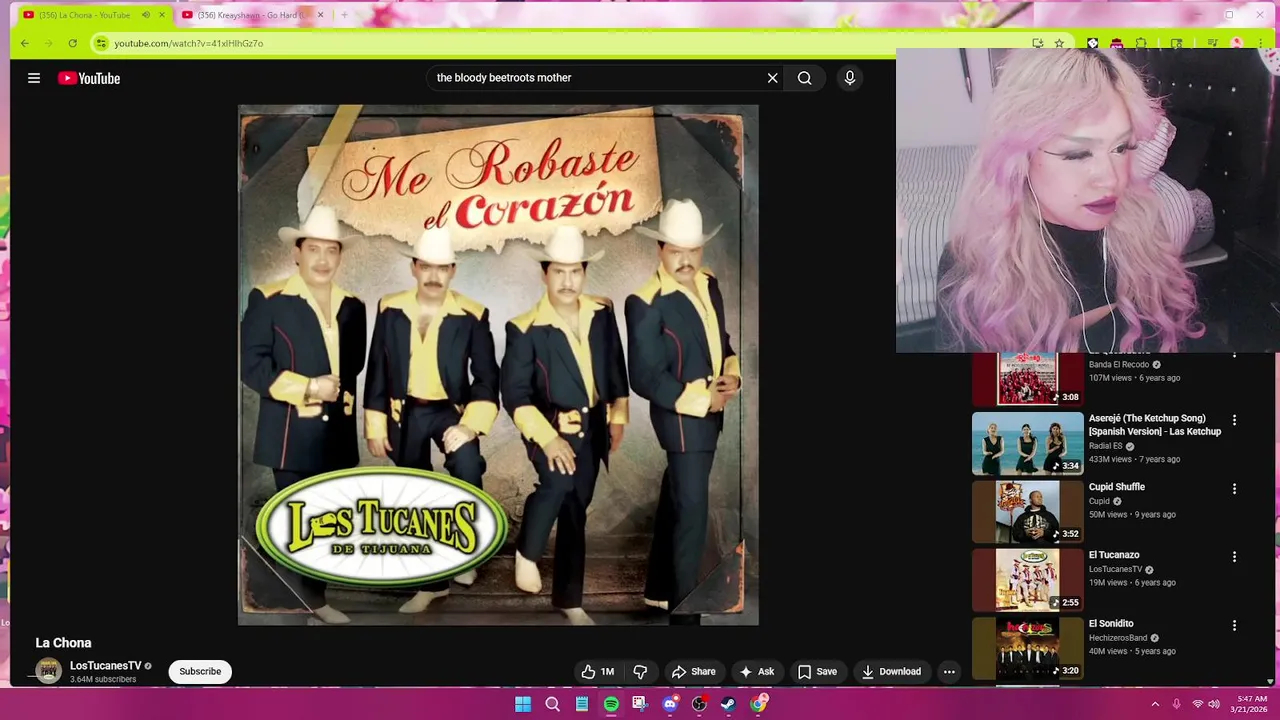Screen dimensions: 1280x720
Task: Go to YouTube home via logo
Action: coord(89,78)
